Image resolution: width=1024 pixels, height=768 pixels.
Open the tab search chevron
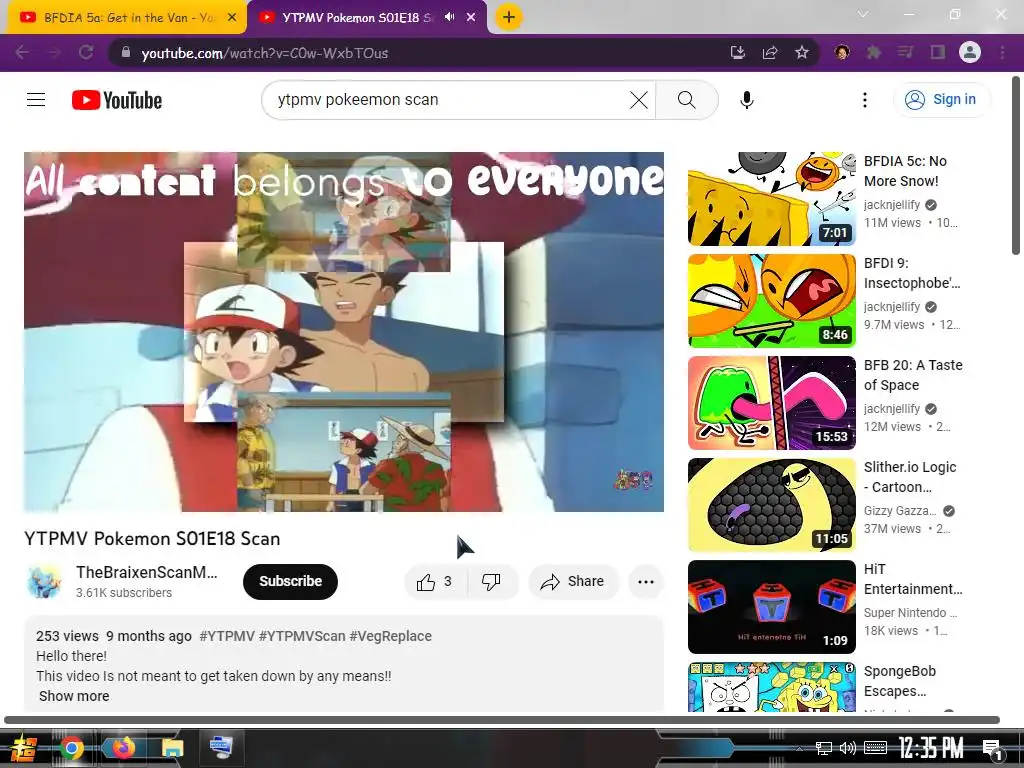pyautogui.click(x=863, y=14)
